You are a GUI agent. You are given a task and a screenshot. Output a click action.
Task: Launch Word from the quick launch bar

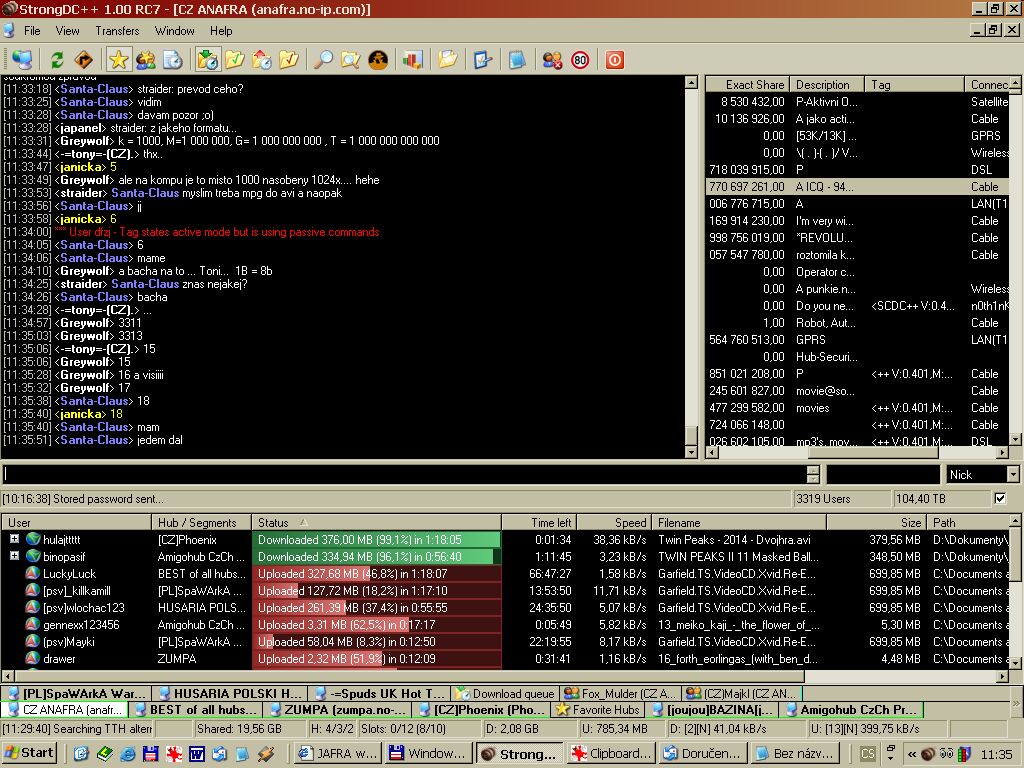click(197, 754)
